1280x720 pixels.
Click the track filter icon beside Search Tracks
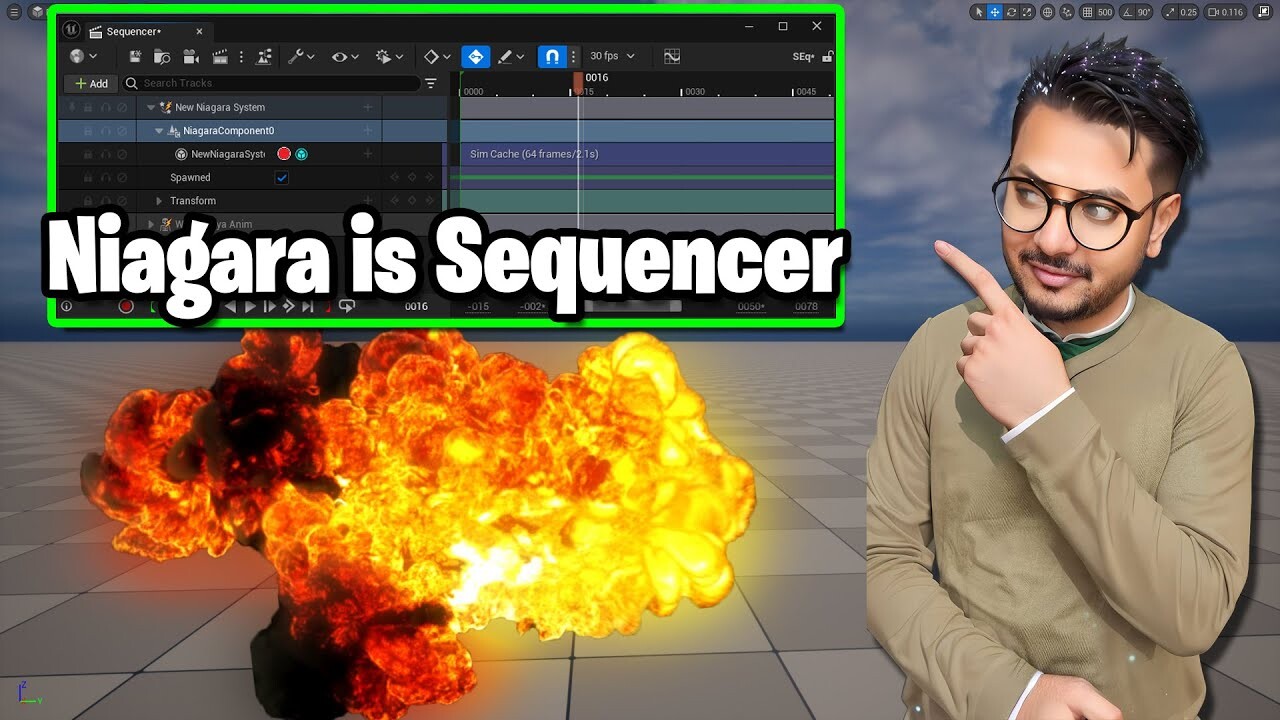point(430,83)
